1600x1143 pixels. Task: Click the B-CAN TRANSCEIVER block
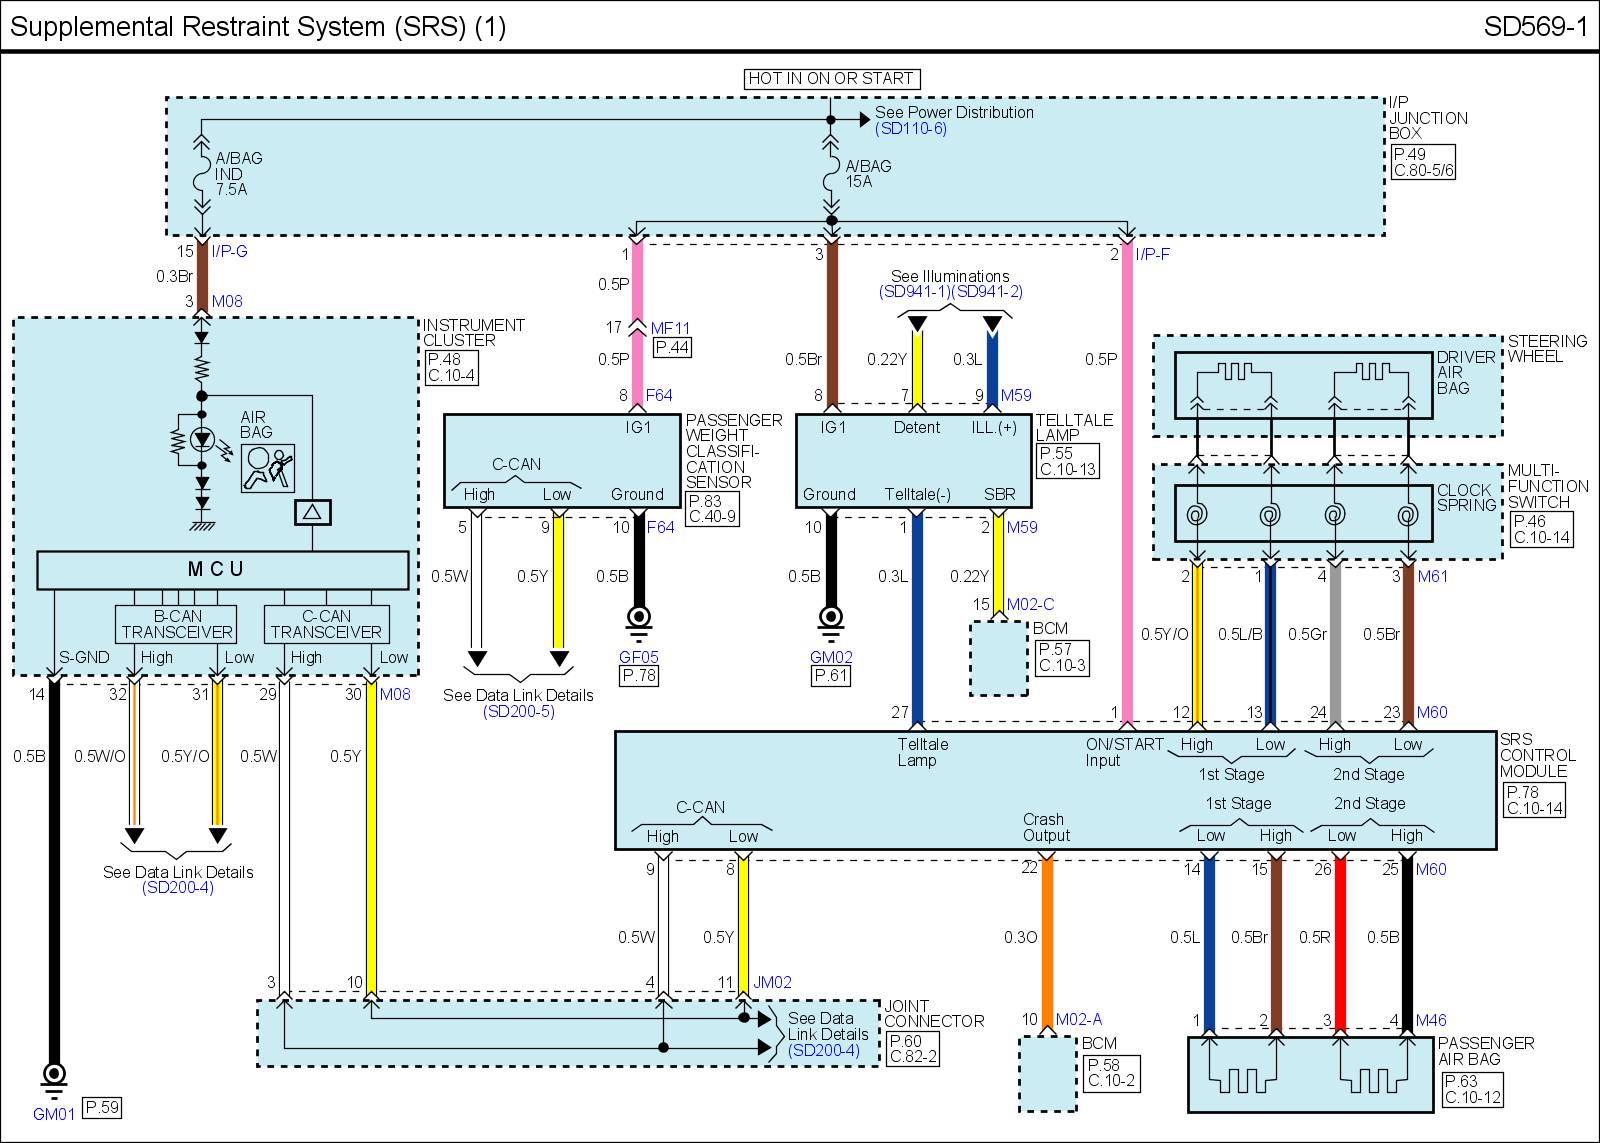click(176, 624)
